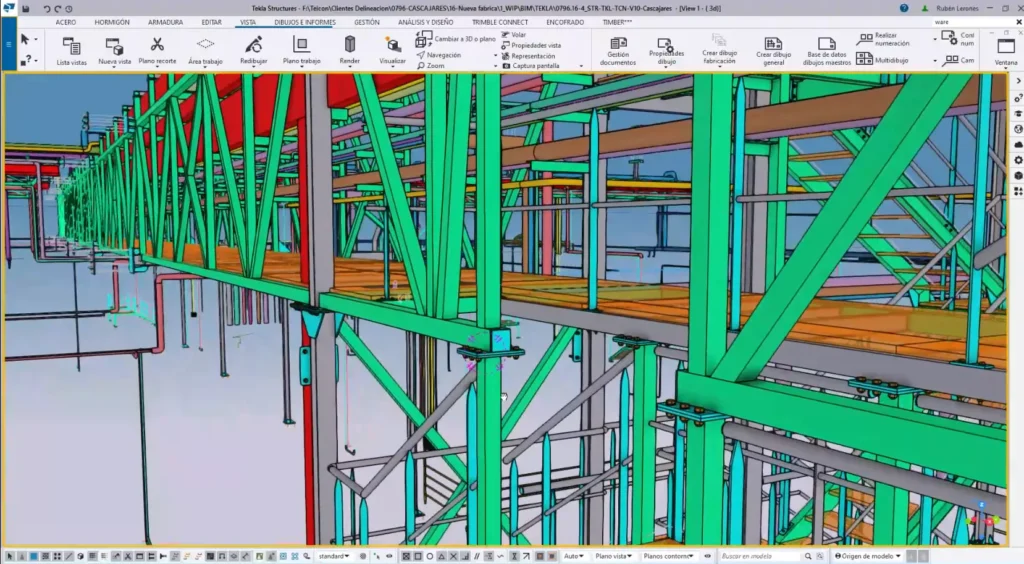The image size is (1024, 564).
Task: Open the Planos contorno dropdown
Action: click(x=668, y=556)
